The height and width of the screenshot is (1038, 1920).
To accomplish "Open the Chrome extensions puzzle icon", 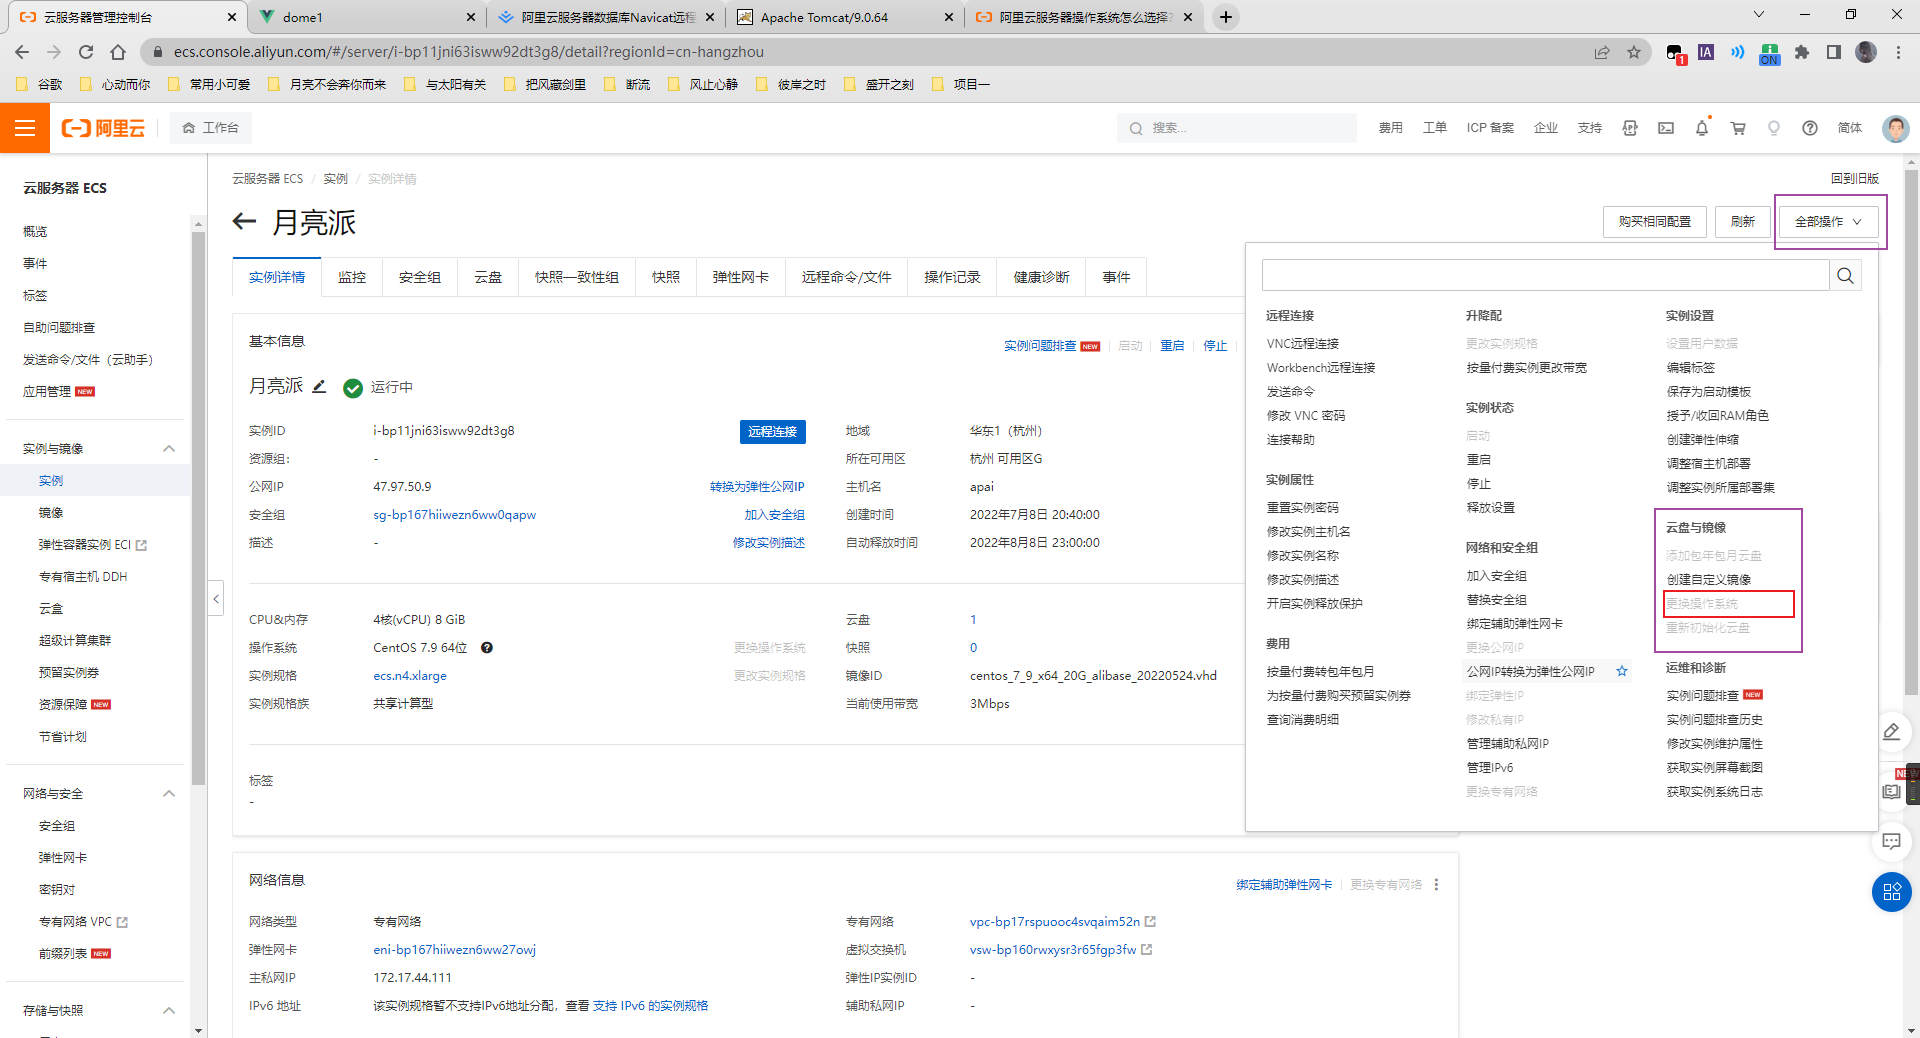I will pos(1802,52).
